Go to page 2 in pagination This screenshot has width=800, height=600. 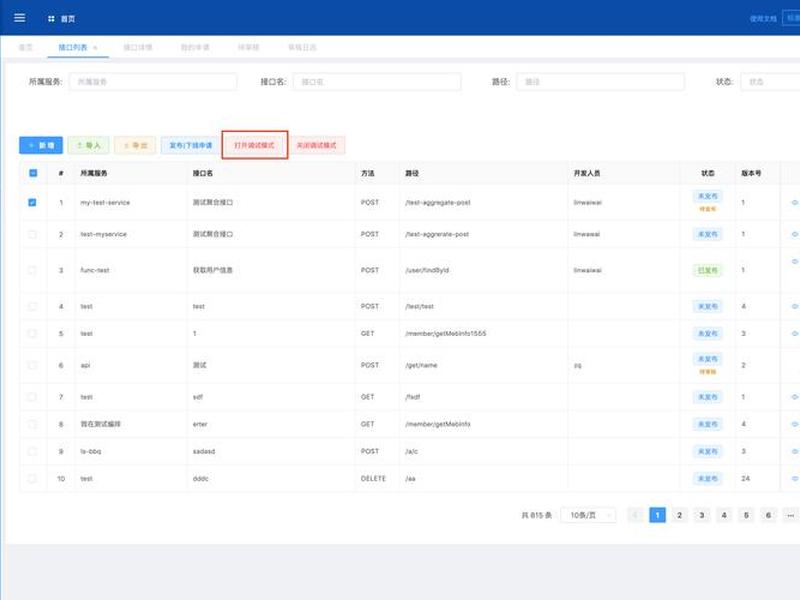pos(680,515)
